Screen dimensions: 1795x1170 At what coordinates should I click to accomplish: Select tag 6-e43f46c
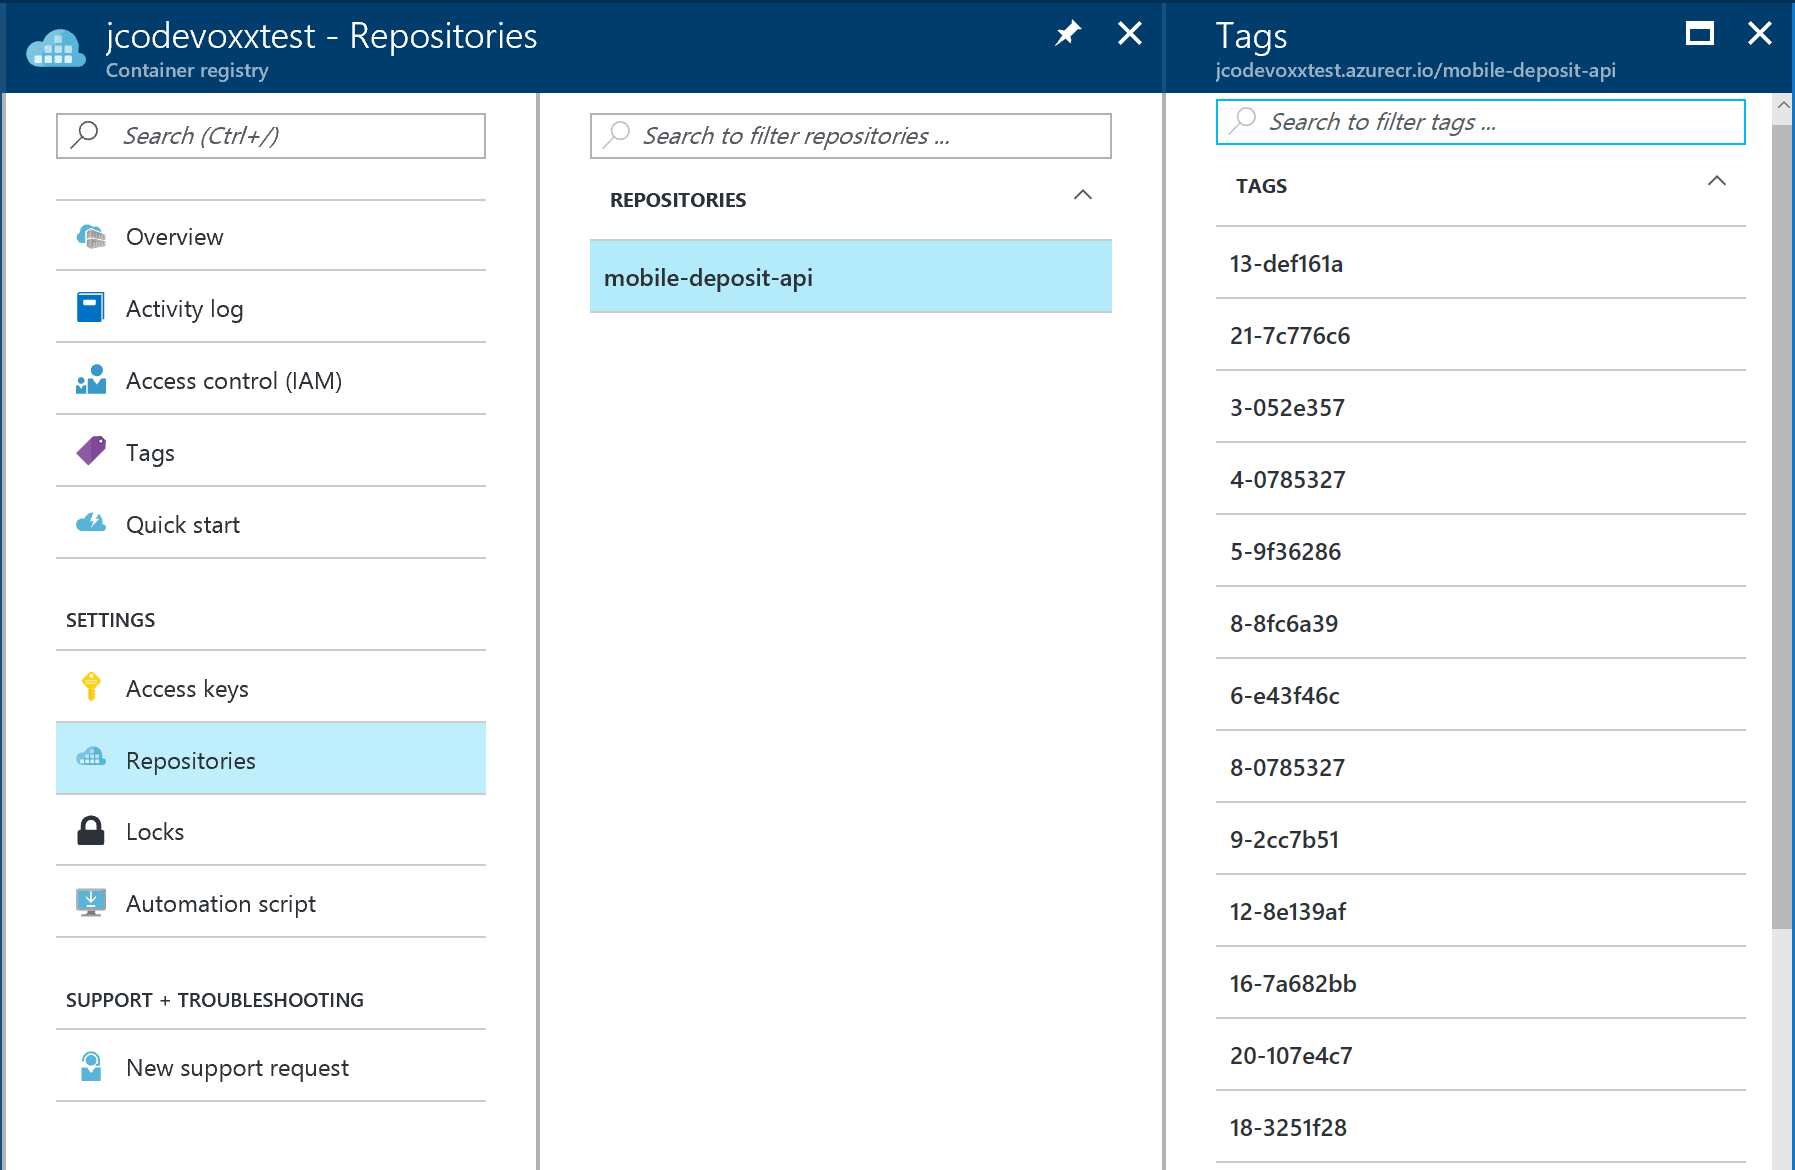tap(1481, 695)
